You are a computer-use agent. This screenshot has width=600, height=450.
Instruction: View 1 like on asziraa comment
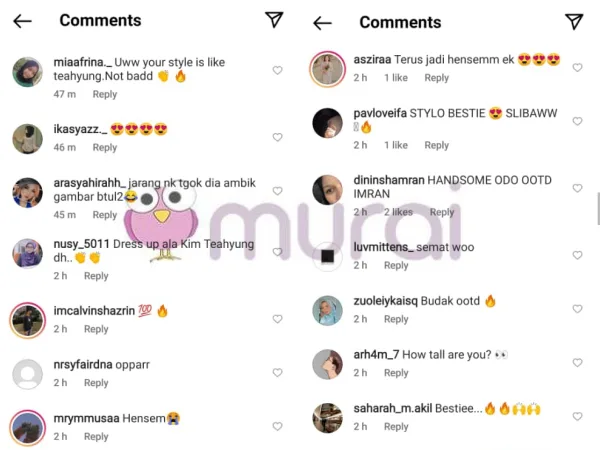[x=396, y=78]
